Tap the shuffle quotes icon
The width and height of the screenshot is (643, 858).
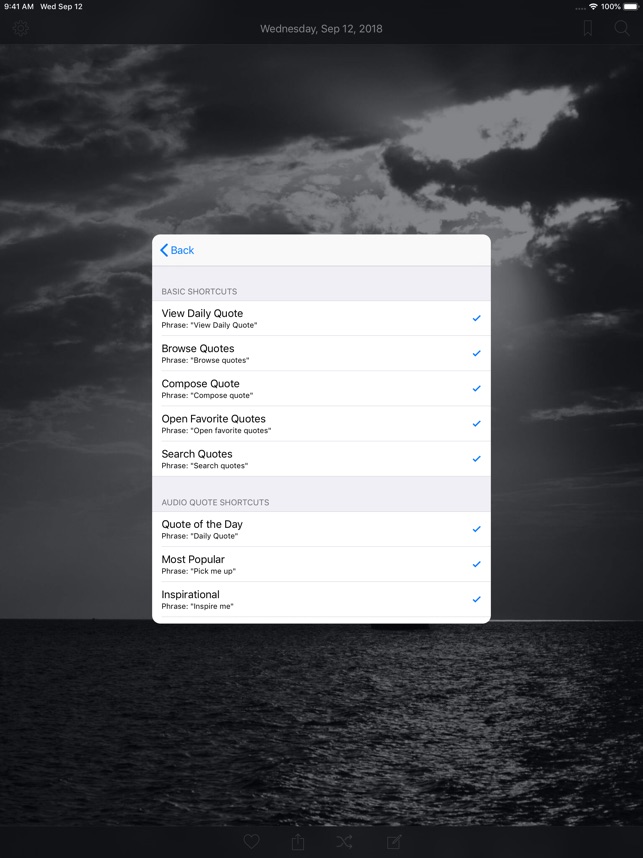click(344, 841)
